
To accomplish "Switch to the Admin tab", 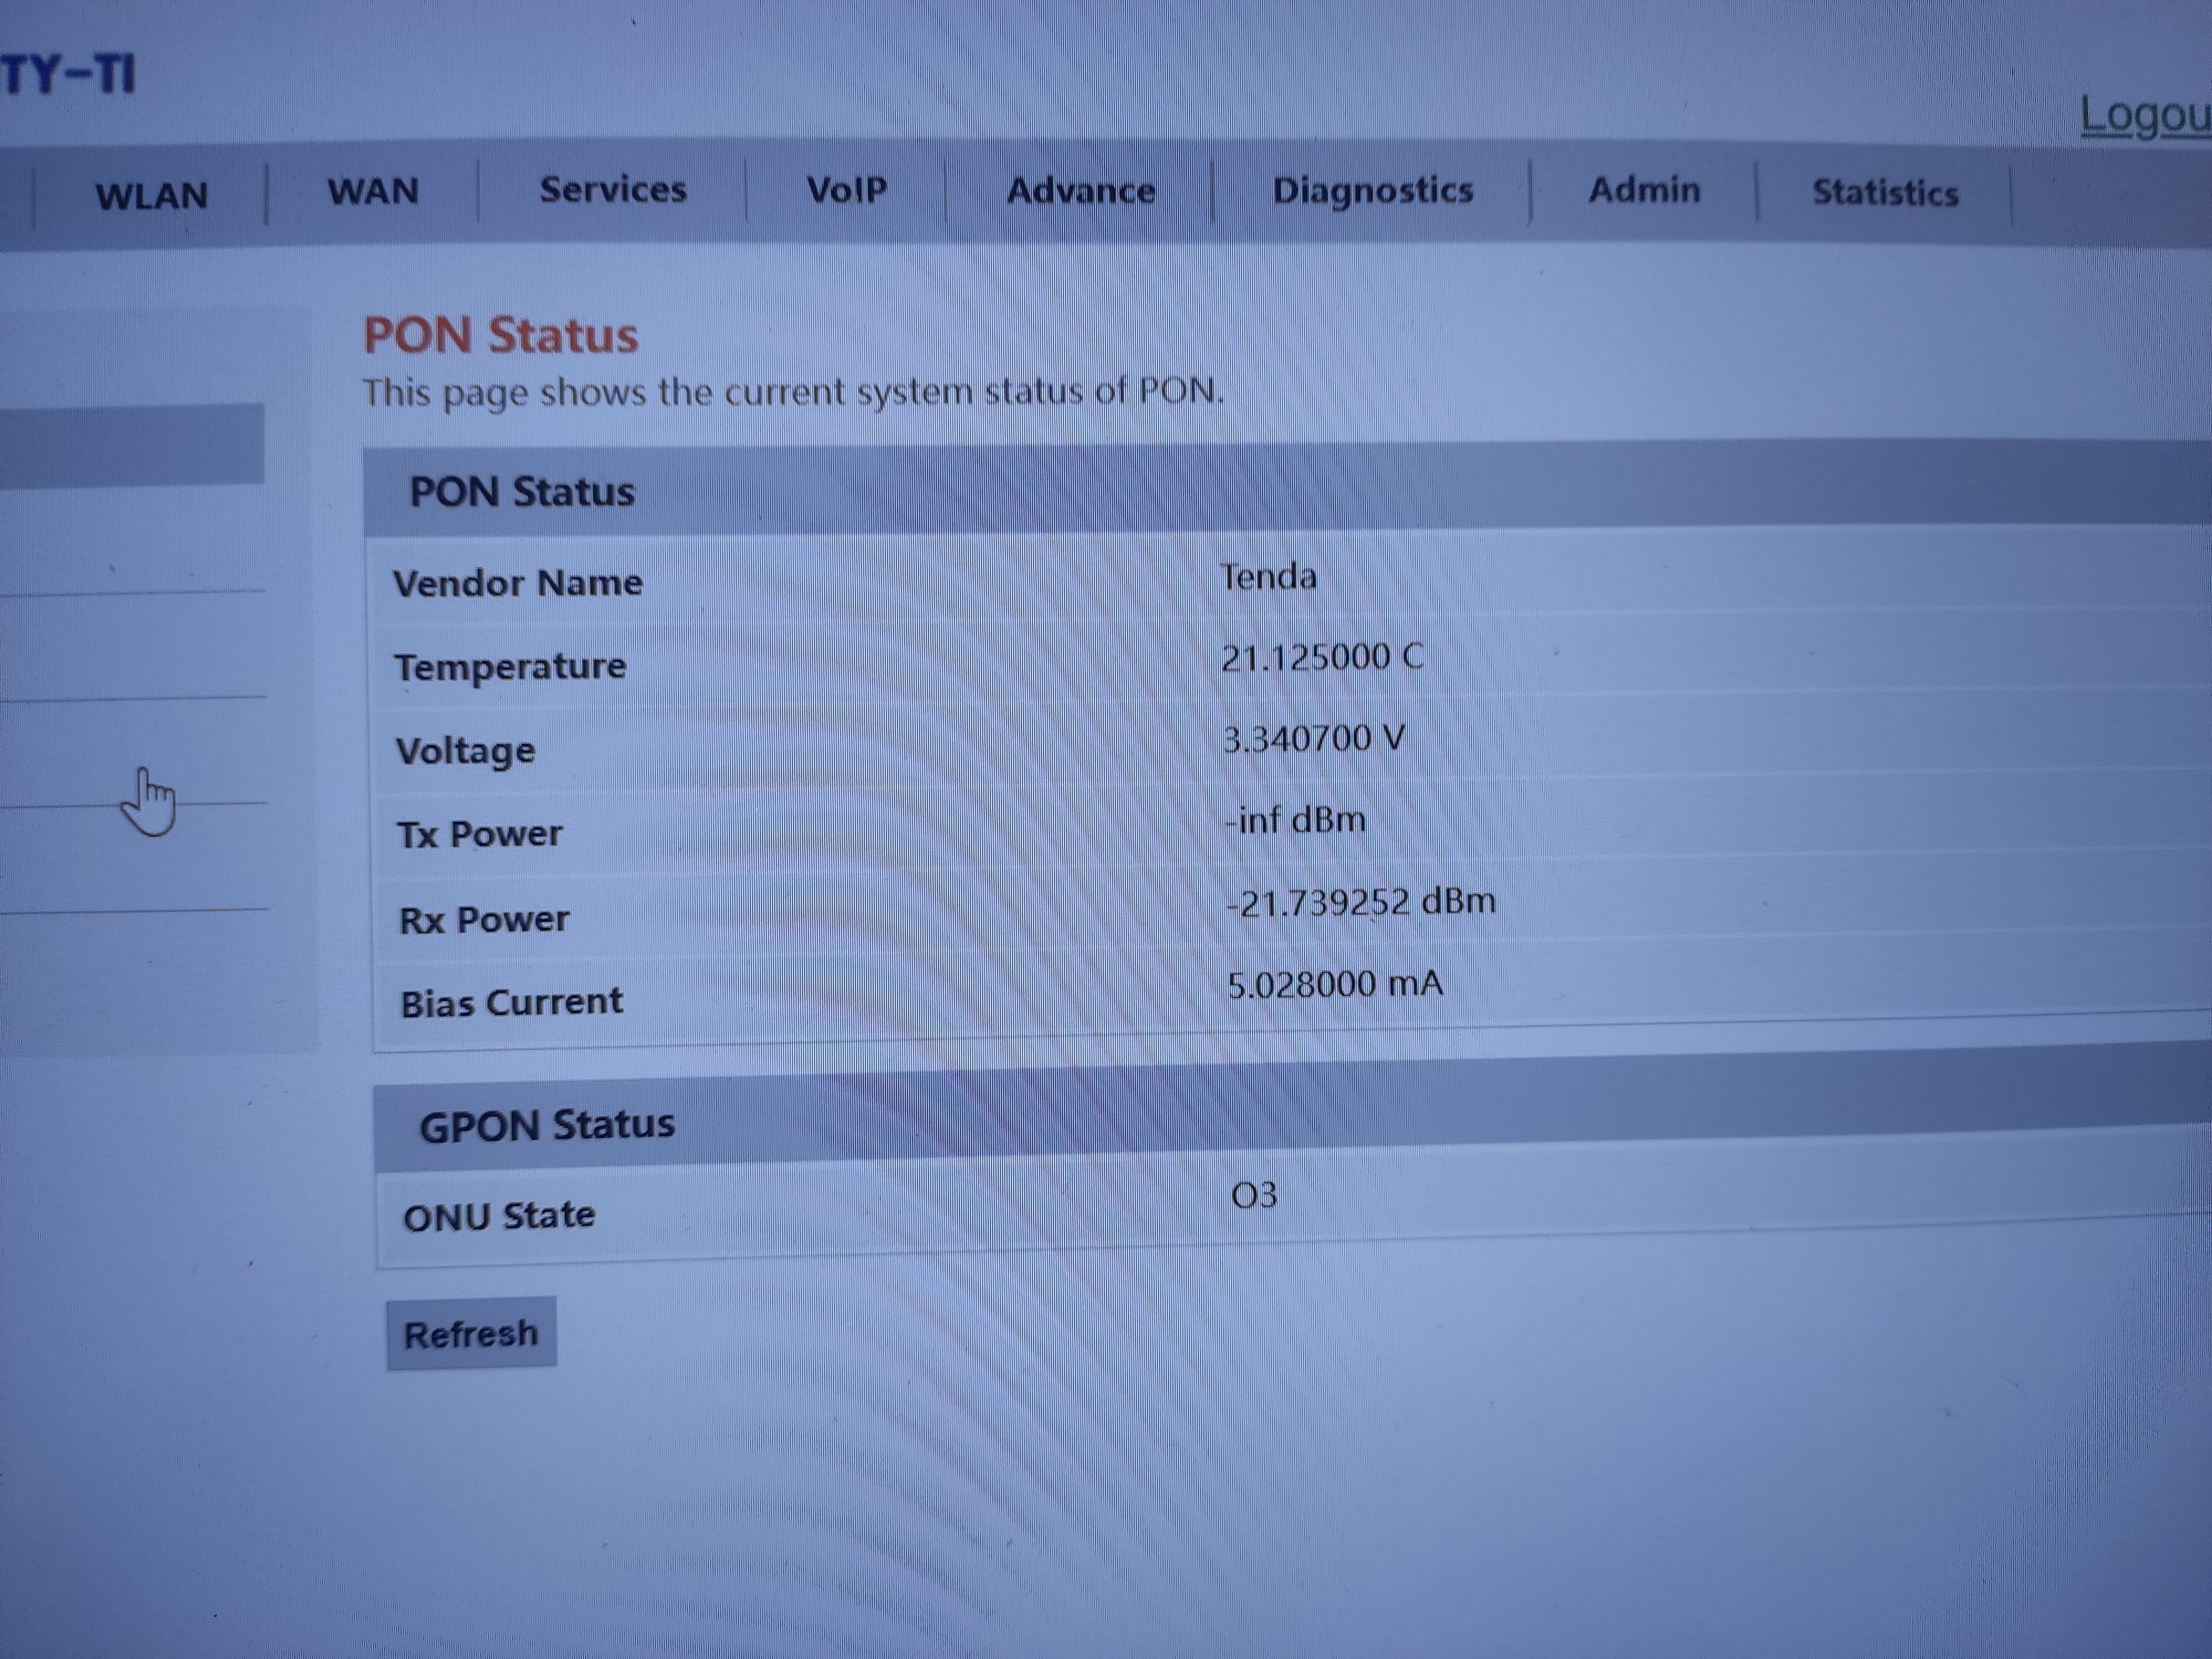I will [1644, 189].
